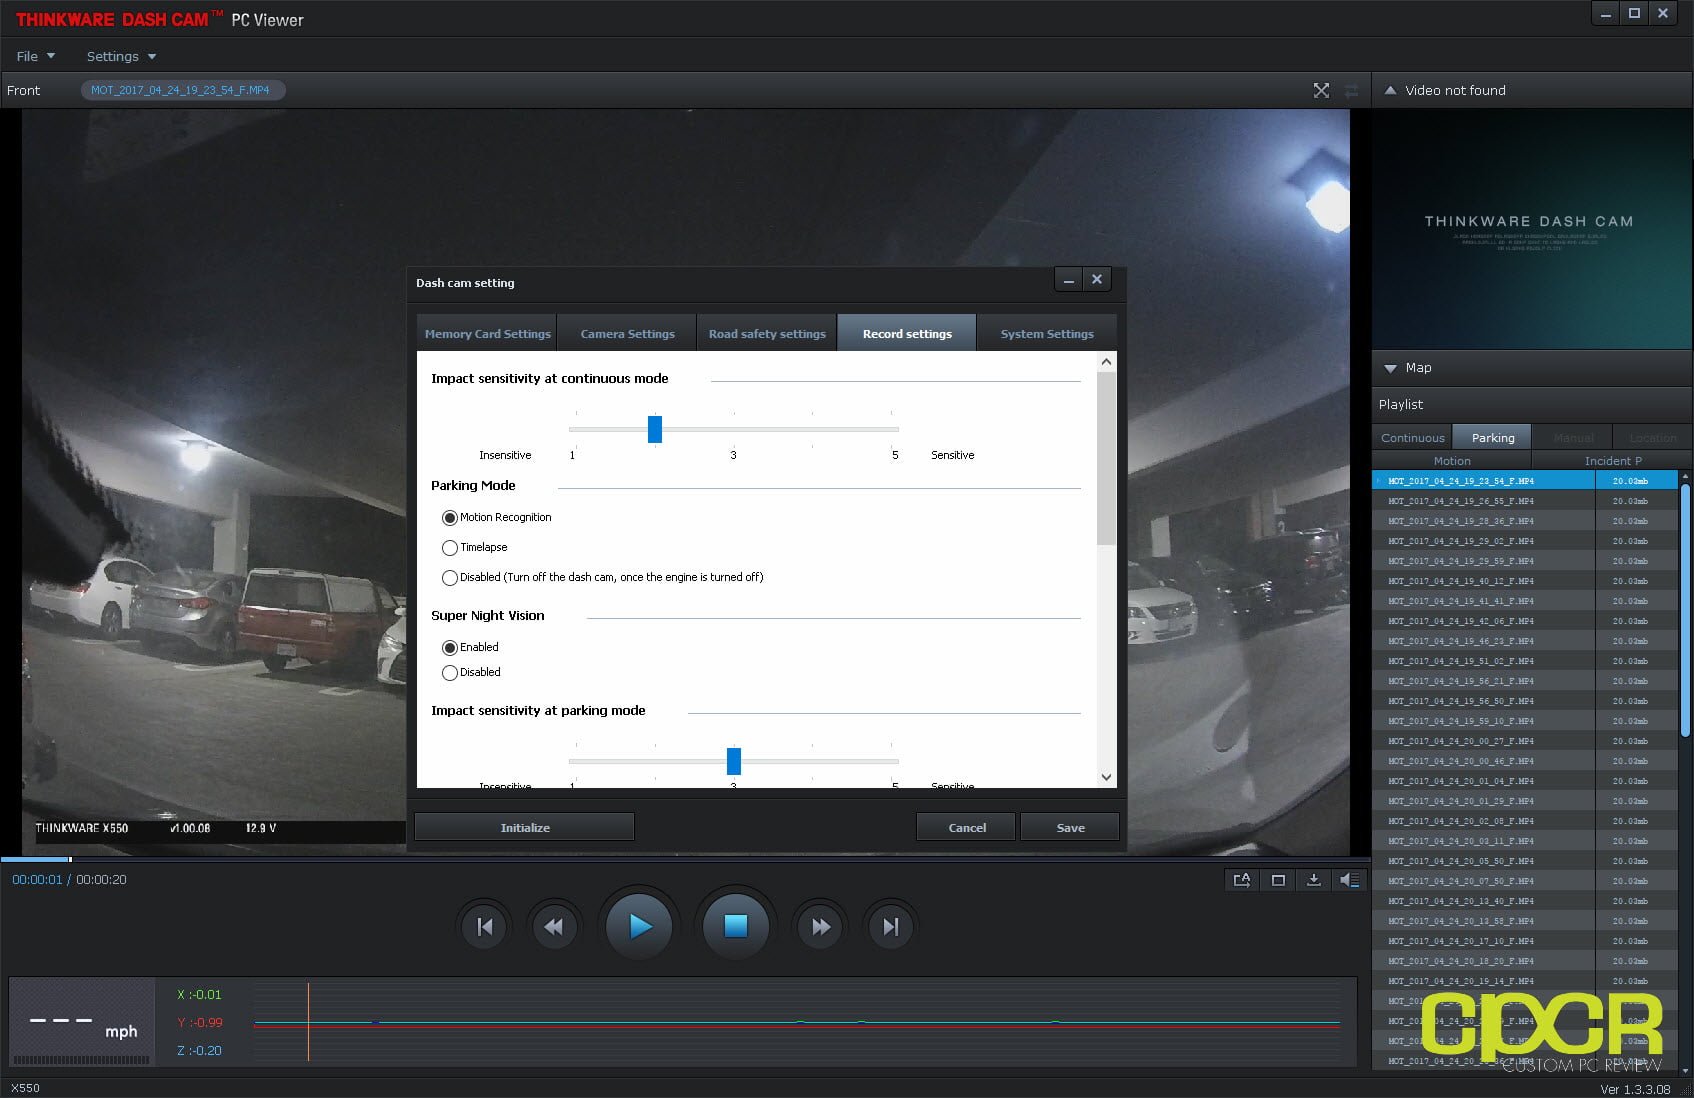1694x1098 pixels.
Task: Maximize the PC Viewer window
Action: (1634, 13)
